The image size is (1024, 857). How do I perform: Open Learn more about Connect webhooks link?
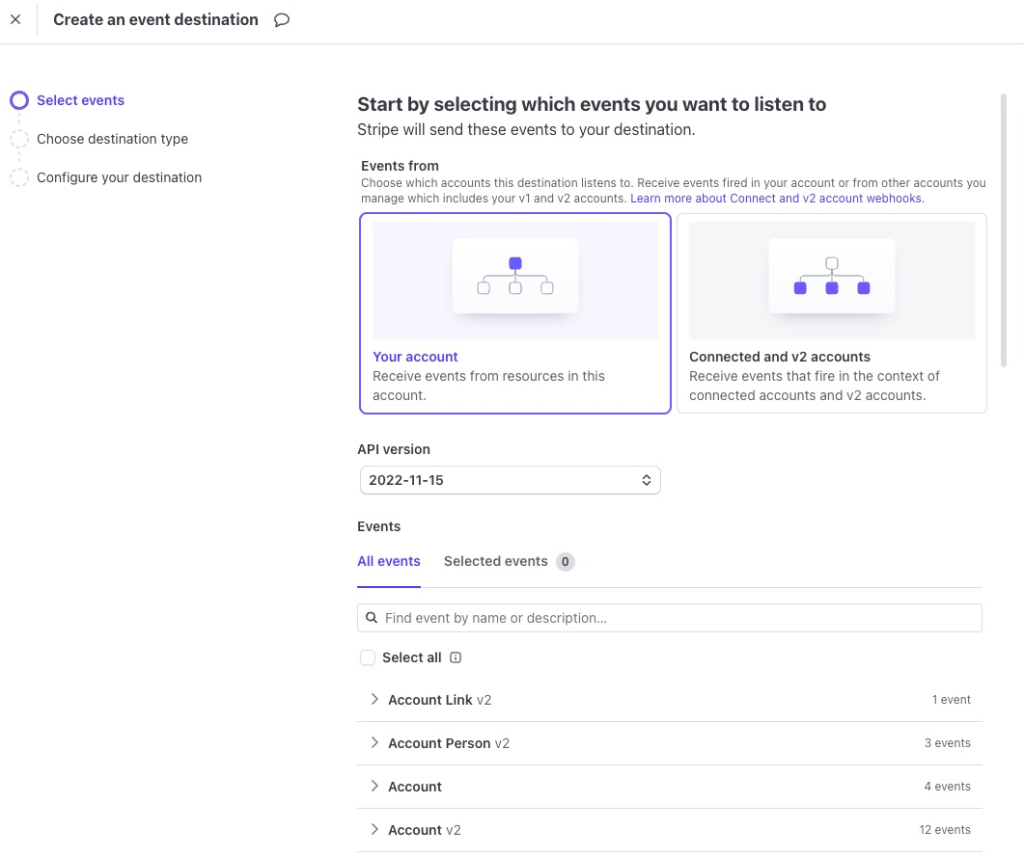coord(777,199)
